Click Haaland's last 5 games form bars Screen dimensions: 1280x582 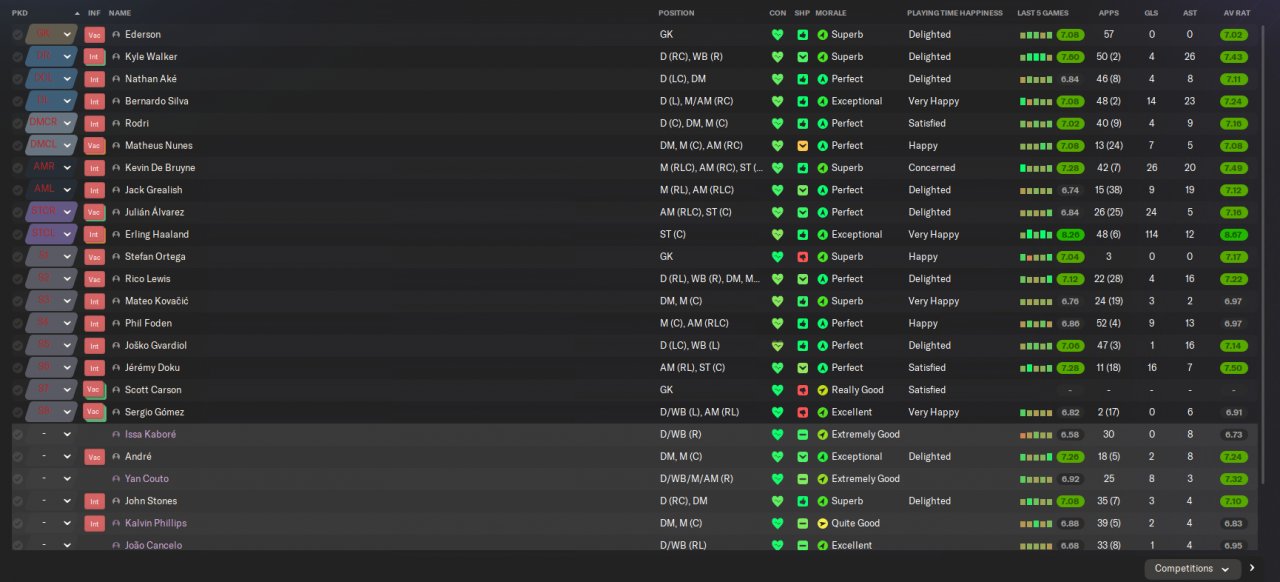1036,234
